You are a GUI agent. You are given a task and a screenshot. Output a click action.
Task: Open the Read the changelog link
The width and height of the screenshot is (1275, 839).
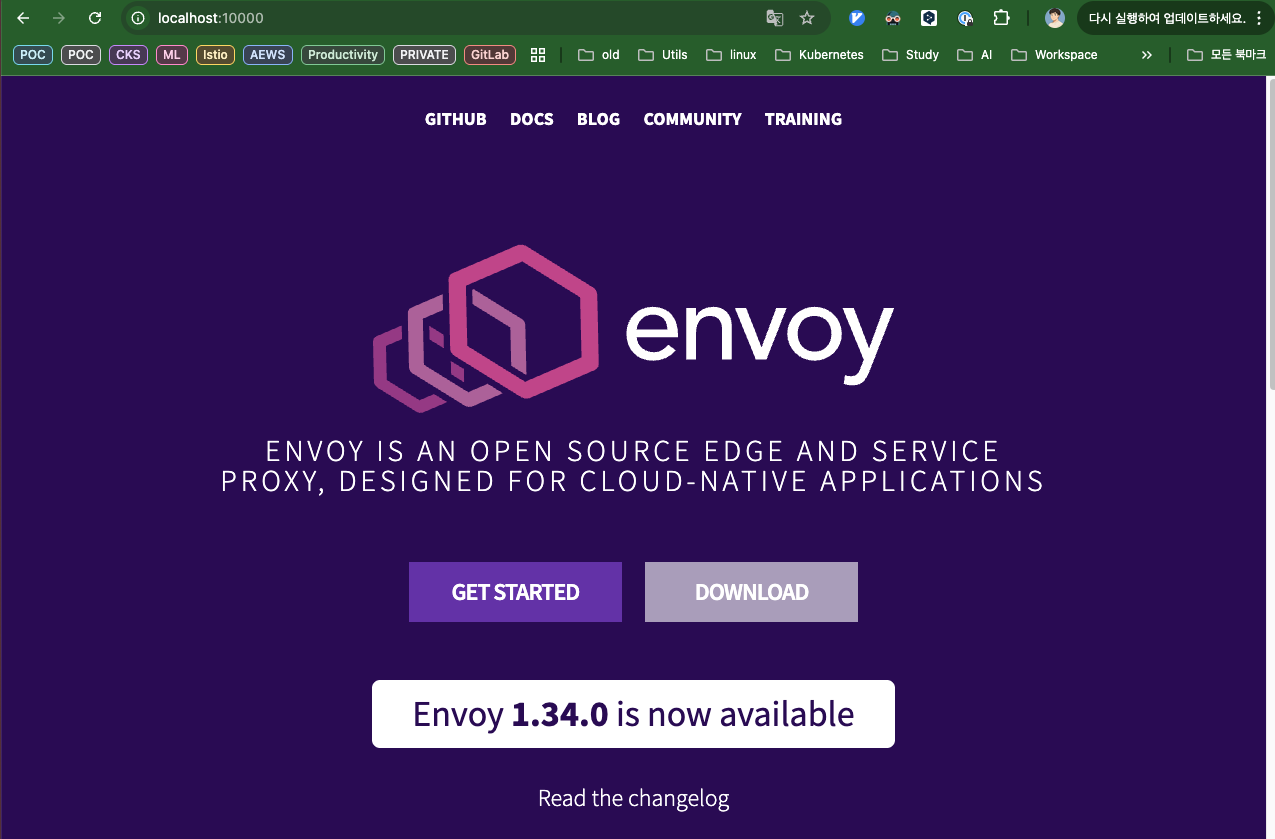(x=633, y=798)
